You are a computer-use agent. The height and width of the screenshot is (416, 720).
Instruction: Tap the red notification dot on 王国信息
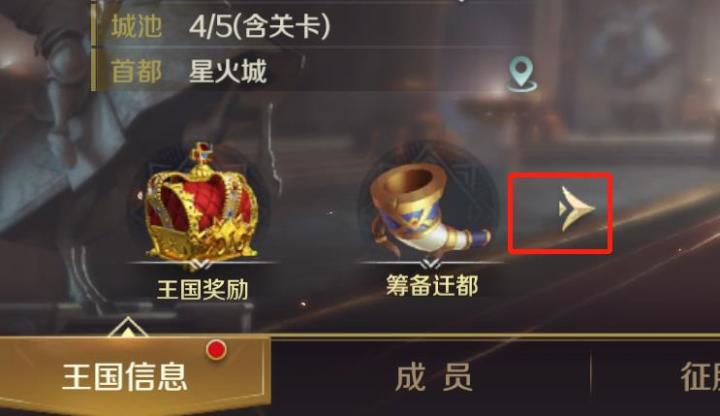(216, 350)
